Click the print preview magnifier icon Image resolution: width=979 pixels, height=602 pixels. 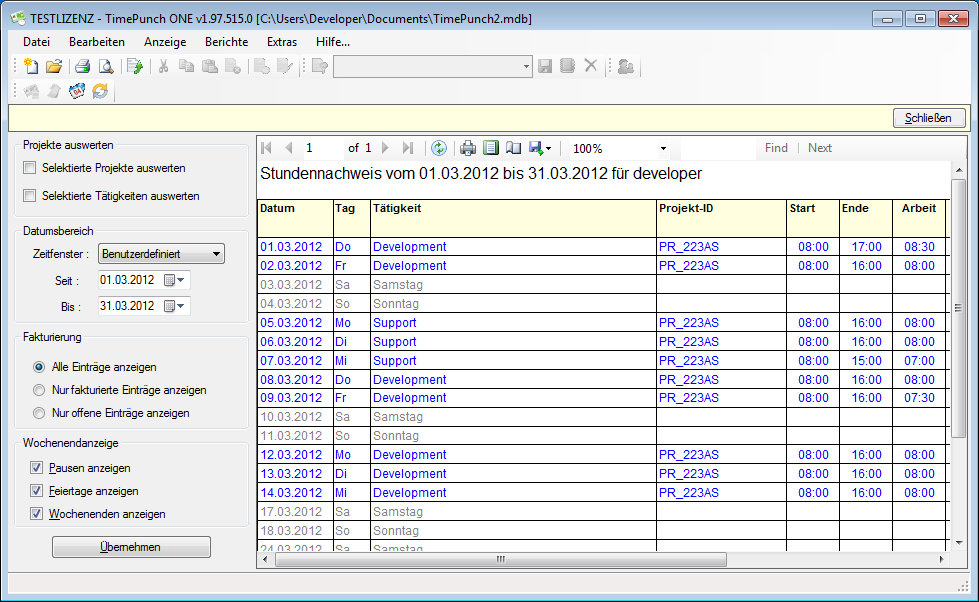coord(105,67)
